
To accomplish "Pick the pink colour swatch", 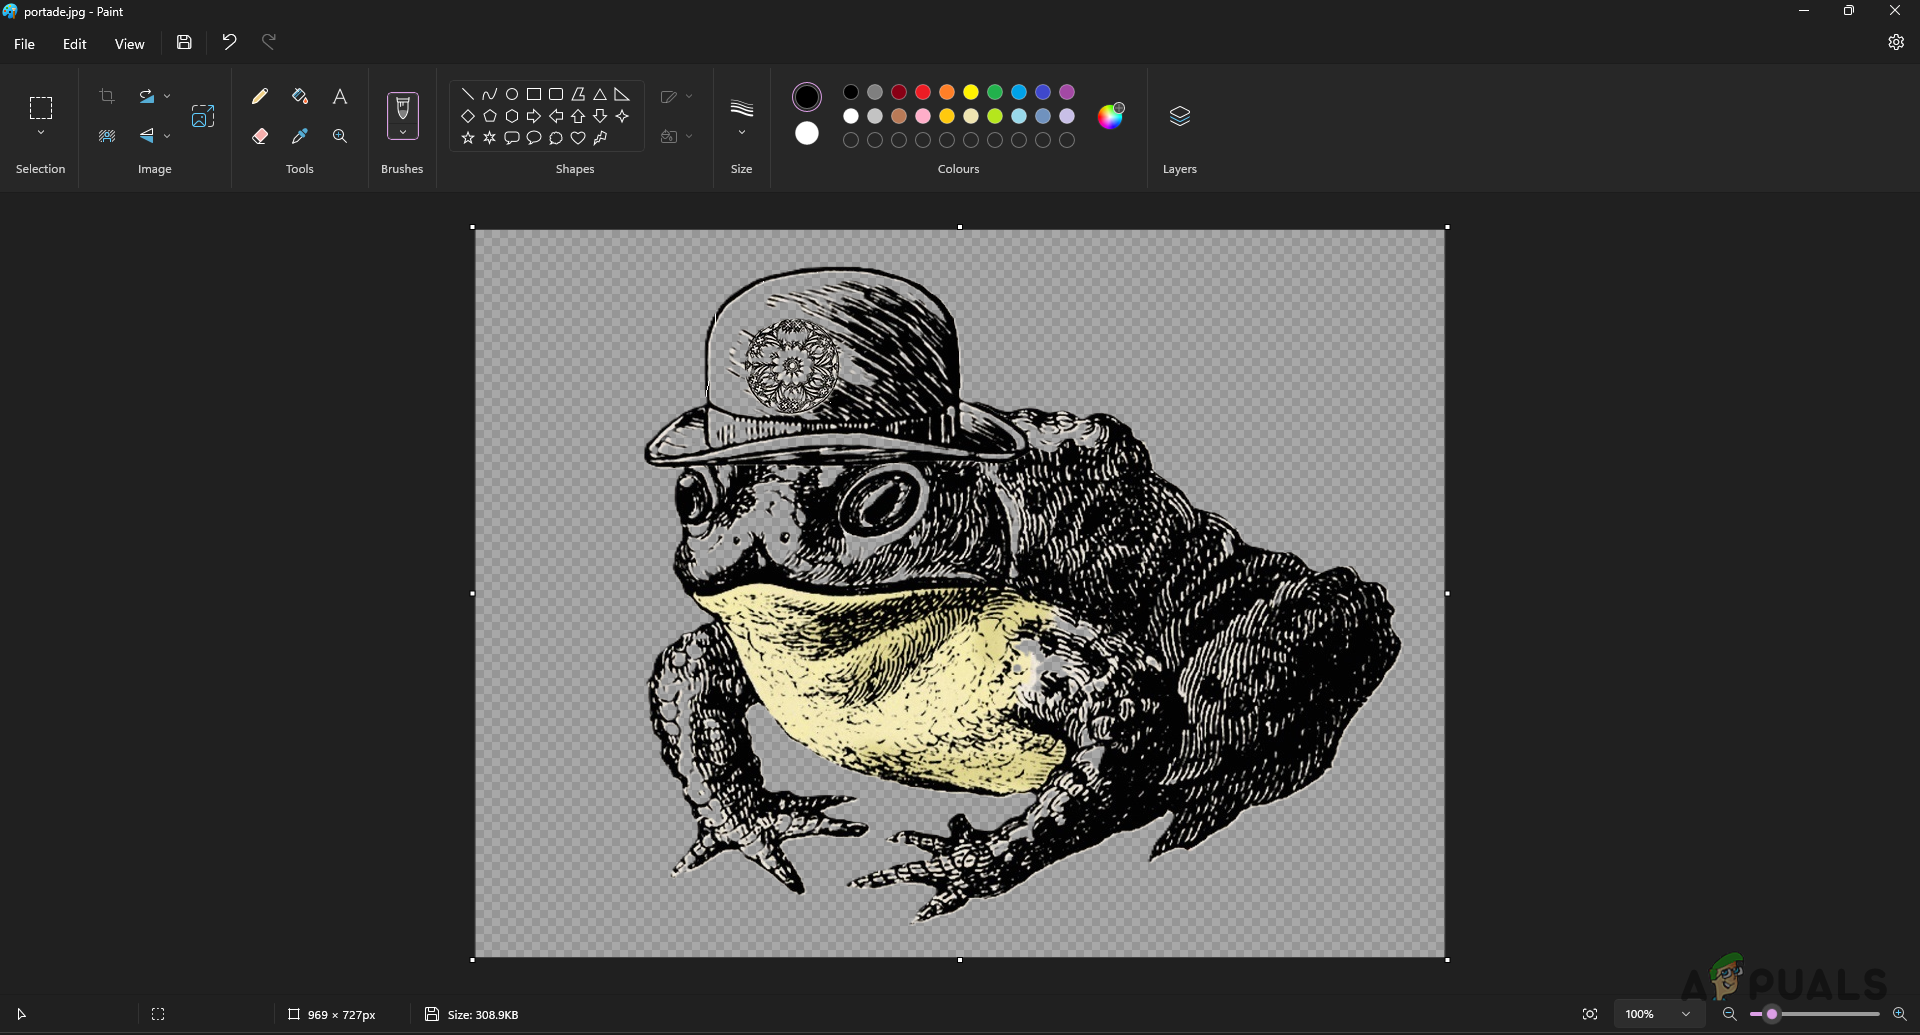I will (x=923, y=116).
